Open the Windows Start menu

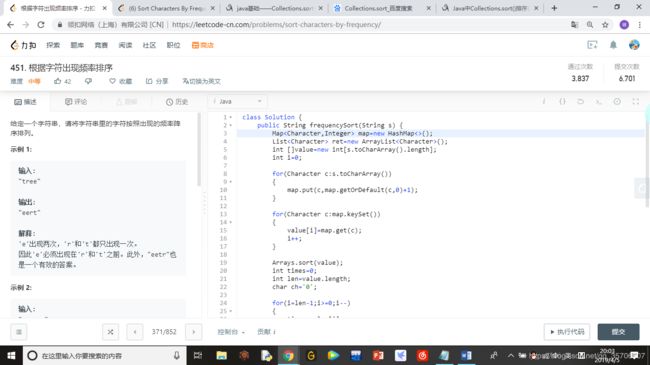(x=11, y=355)
